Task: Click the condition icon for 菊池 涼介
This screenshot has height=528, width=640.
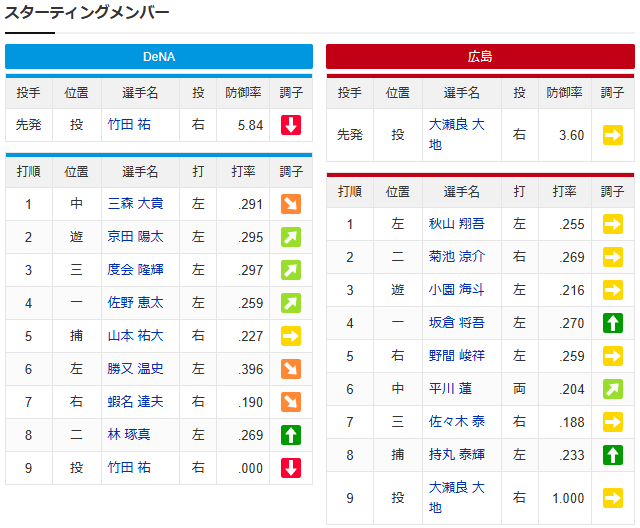Action: point(613,257)
